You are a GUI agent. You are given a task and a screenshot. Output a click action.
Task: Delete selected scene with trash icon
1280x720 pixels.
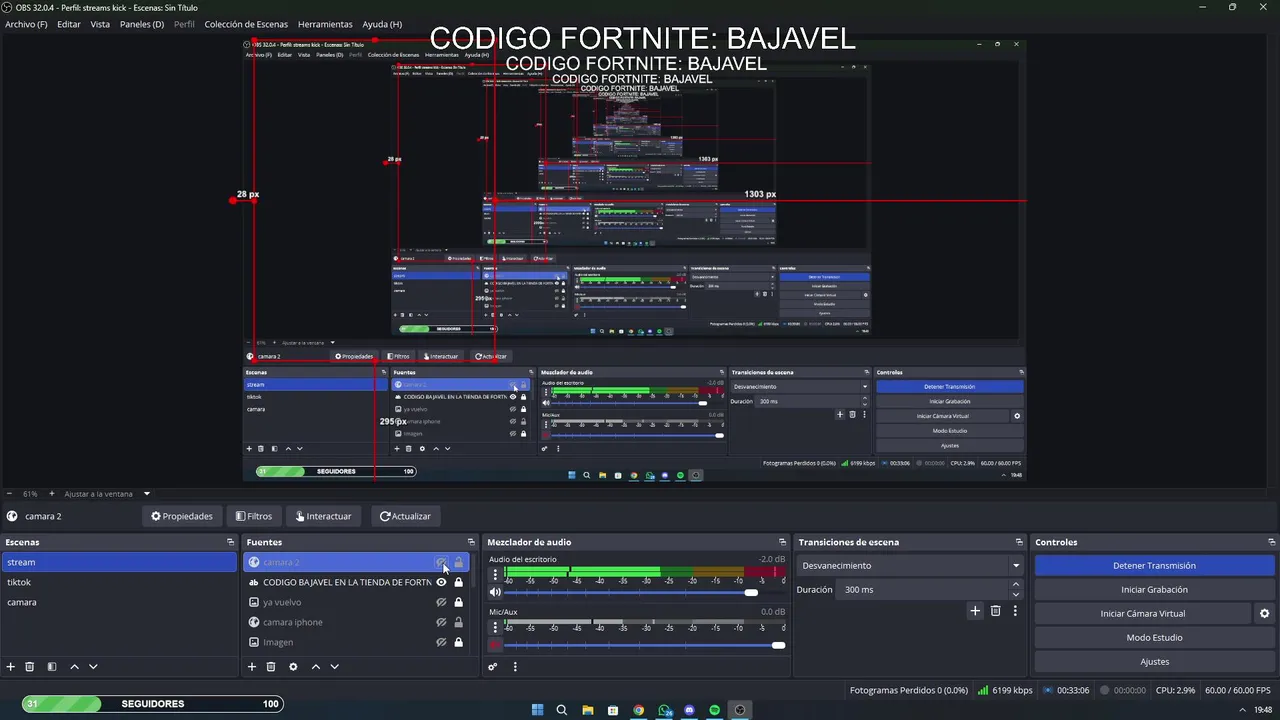pyautogui.click(x=30, y=667)
